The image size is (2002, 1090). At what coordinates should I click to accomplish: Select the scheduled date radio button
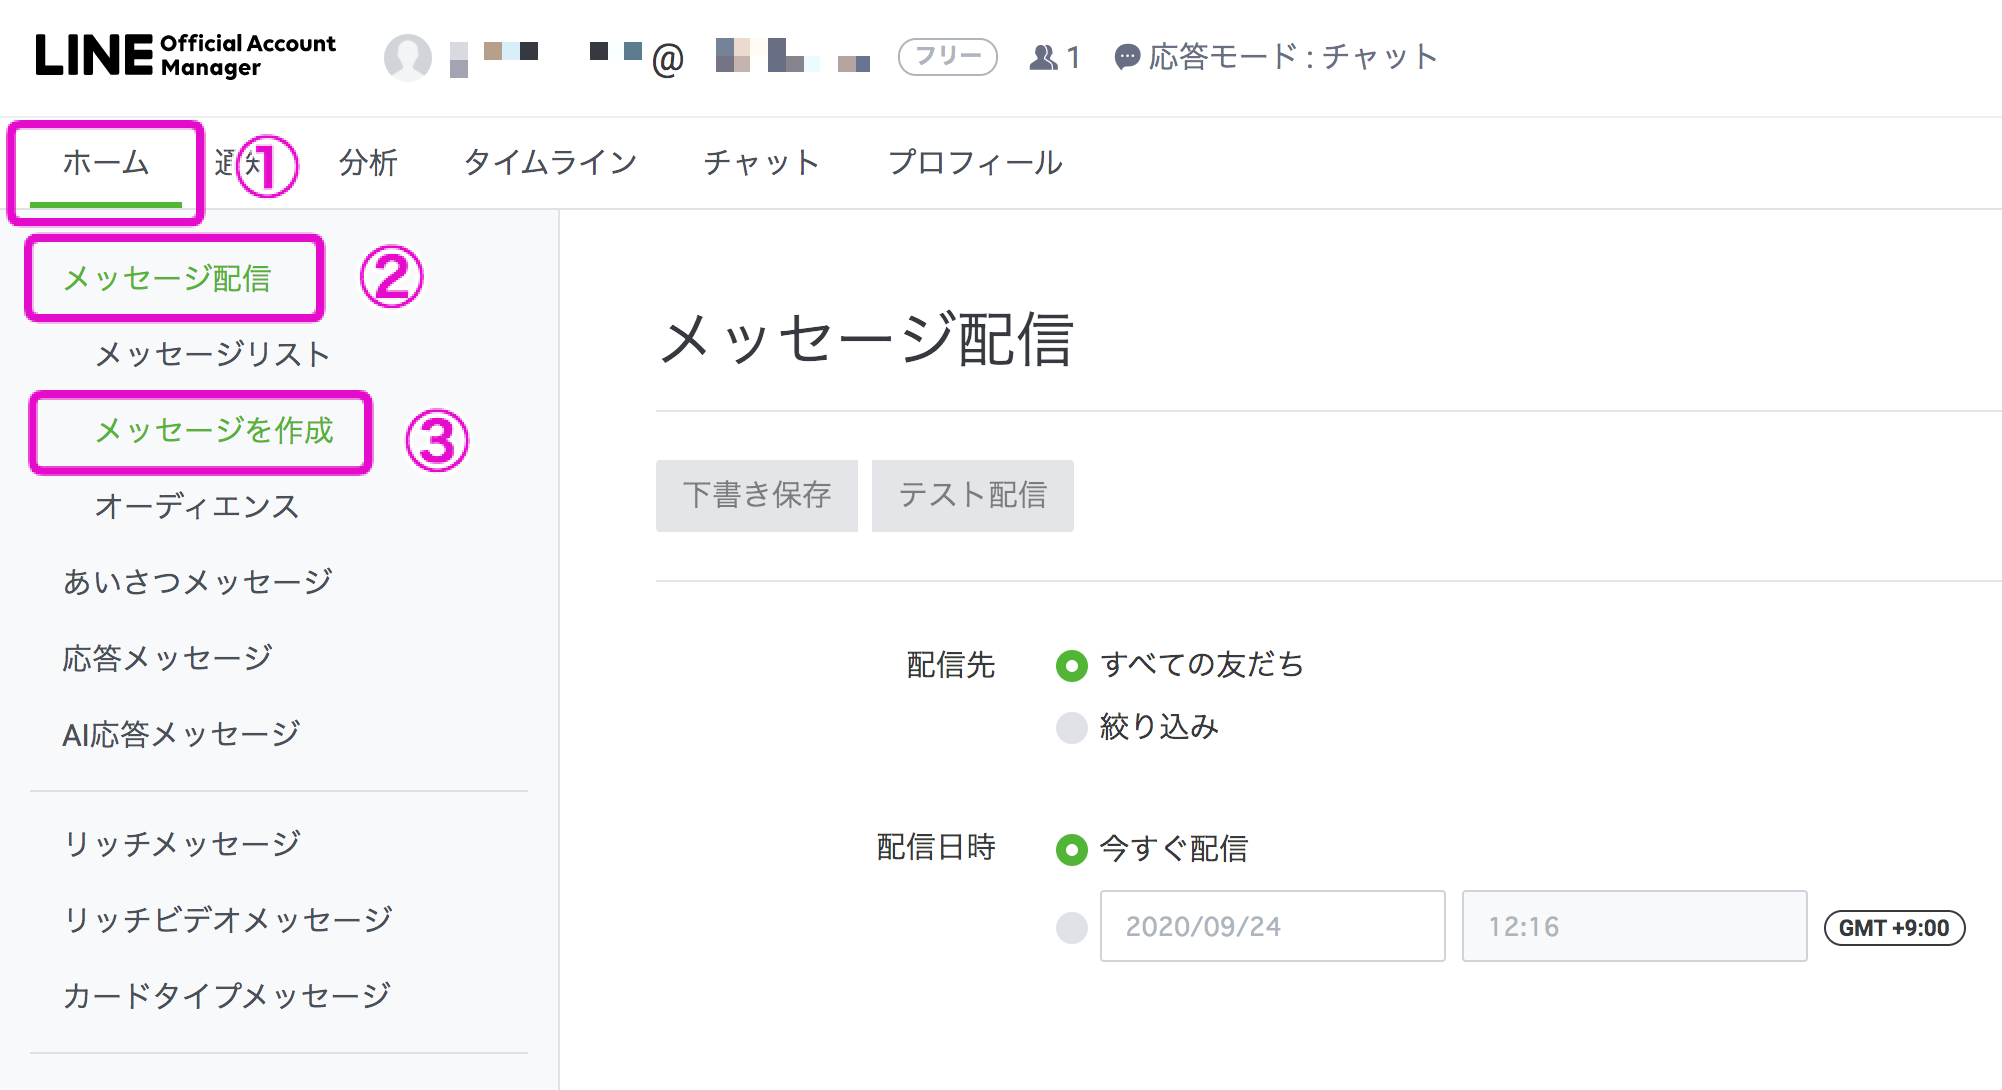(x=1072, y=927)
